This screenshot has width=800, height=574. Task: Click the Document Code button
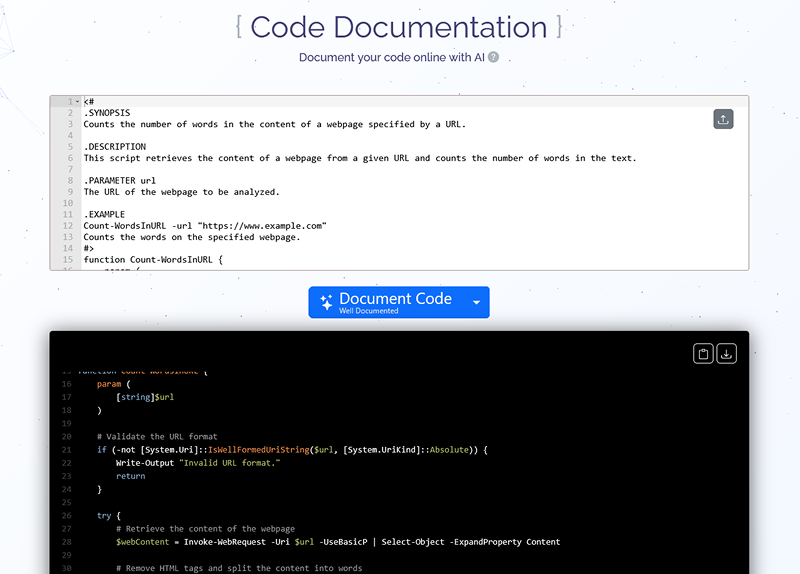click(399, 302)
